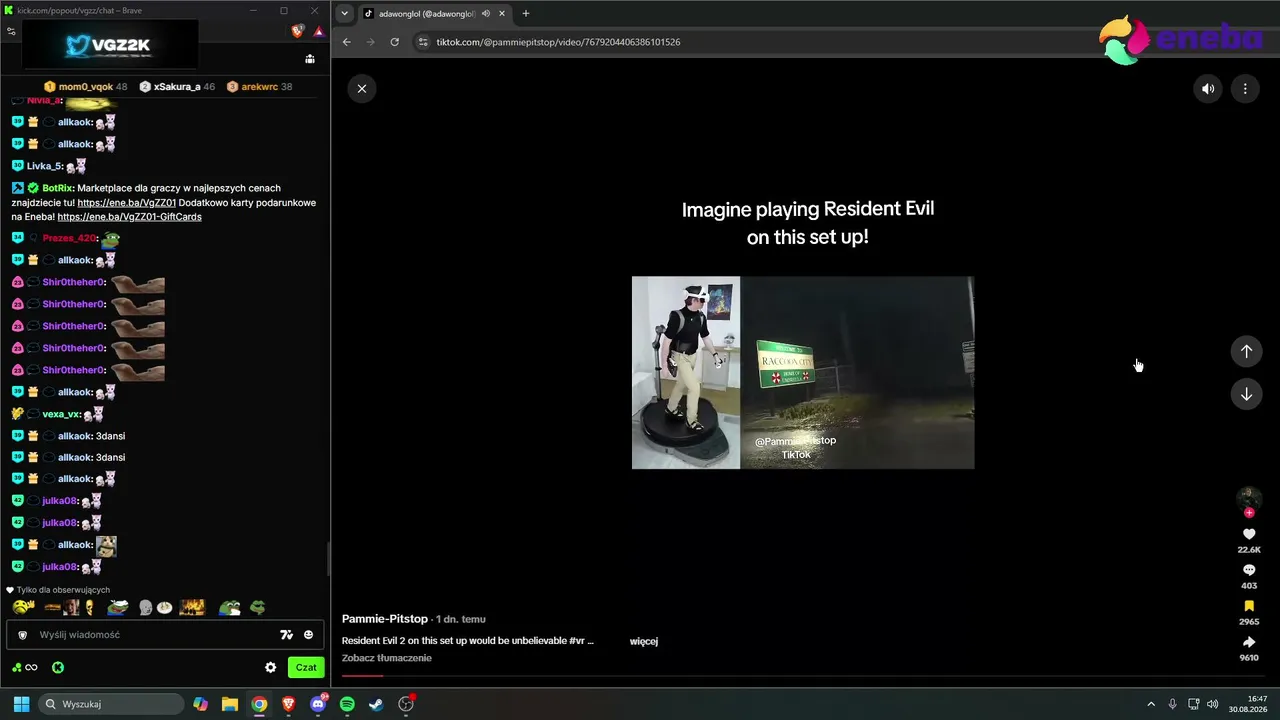1280x720 pixels.
Task: Open Chrome's tab search dropdown
Action: tap(345, 14)
